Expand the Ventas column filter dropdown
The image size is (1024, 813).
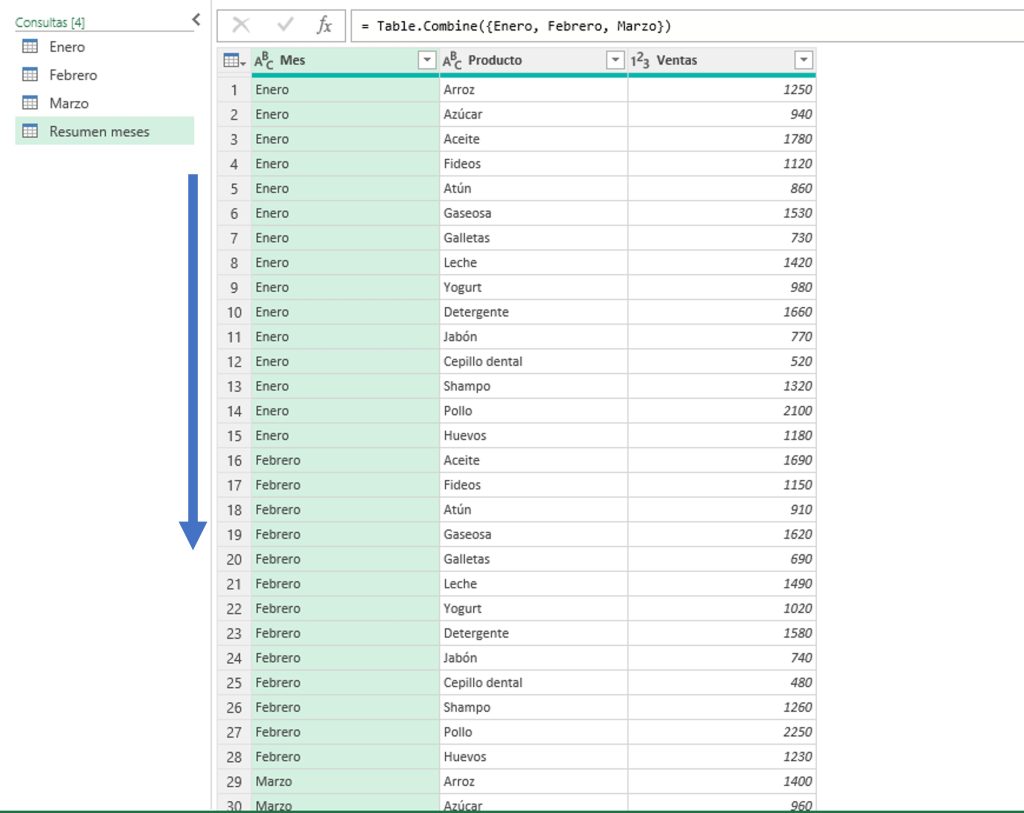803,60
